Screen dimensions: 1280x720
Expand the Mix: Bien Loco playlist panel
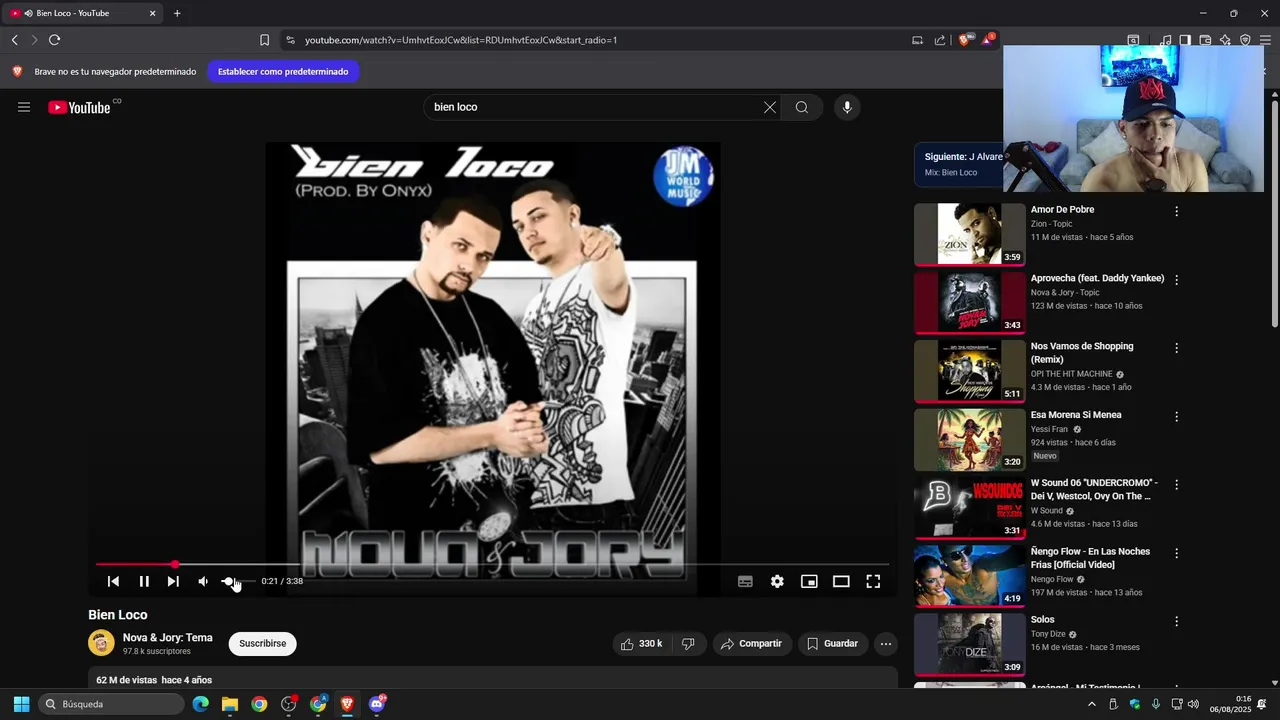pos(959,164)
